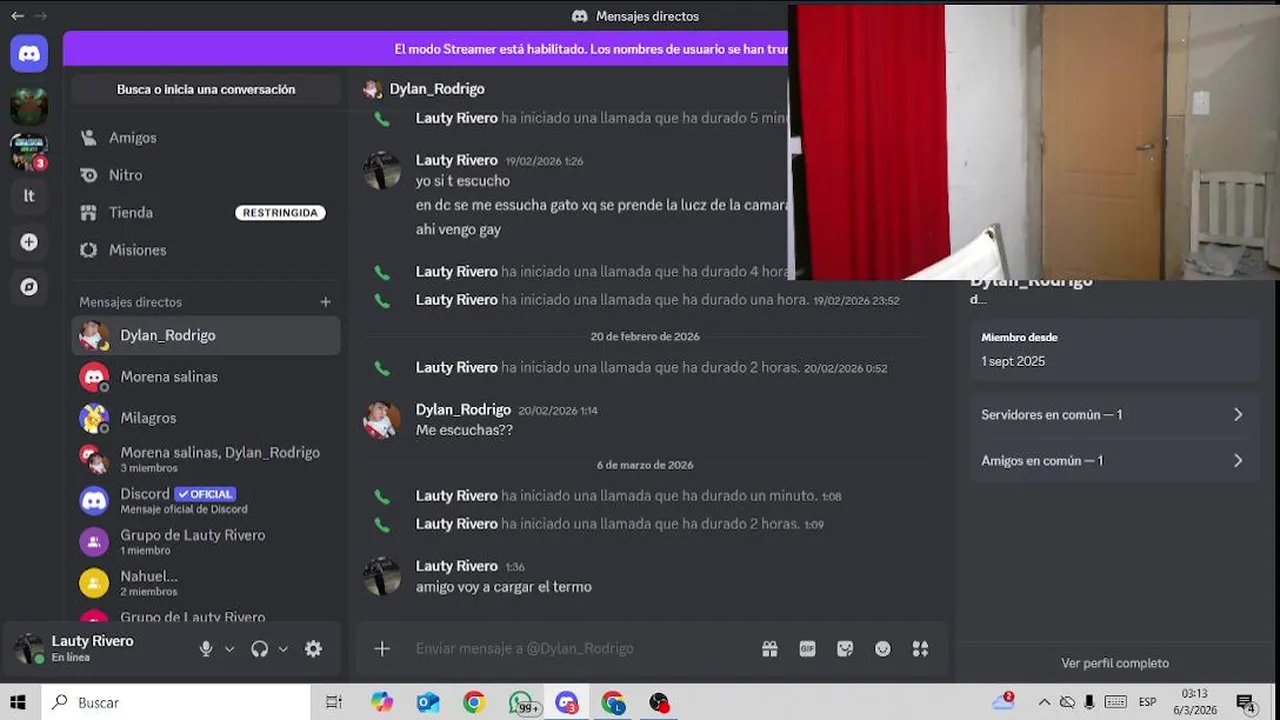This screenshot has width=1280, height=720.
Task: Open Task View in taskbar
Action: [334, 702]
